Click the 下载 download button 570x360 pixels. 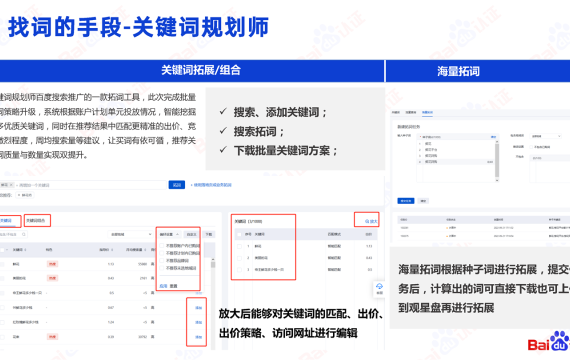pyautogui.click(x=209, y=234)
